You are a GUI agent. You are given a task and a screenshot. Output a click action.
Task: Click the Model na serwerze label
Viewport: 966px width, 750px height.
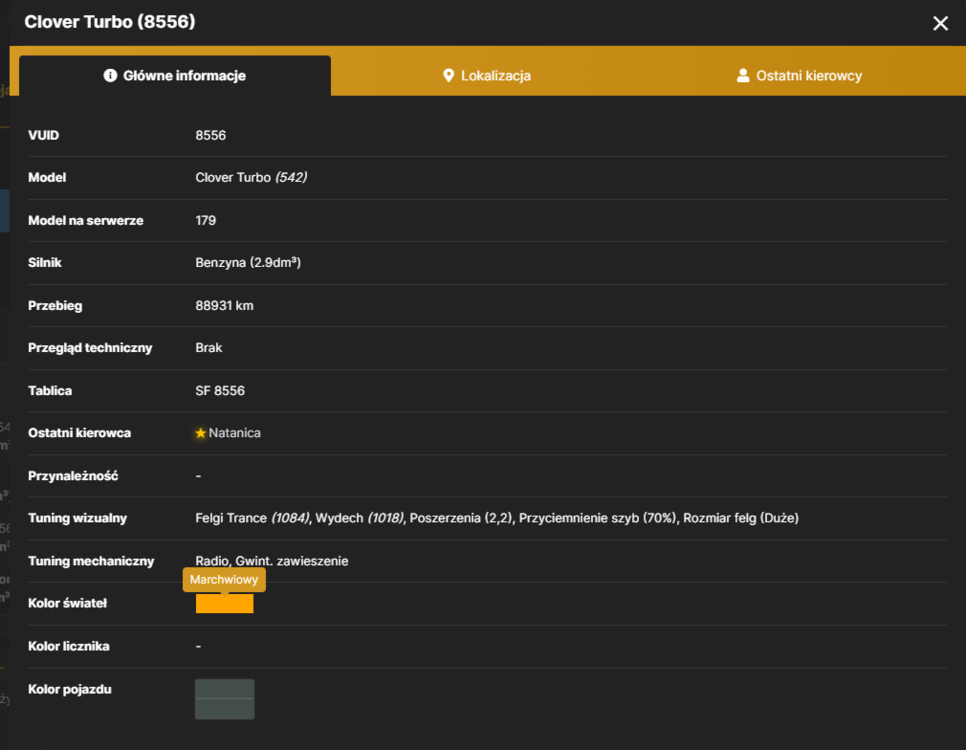coord(86,221)
